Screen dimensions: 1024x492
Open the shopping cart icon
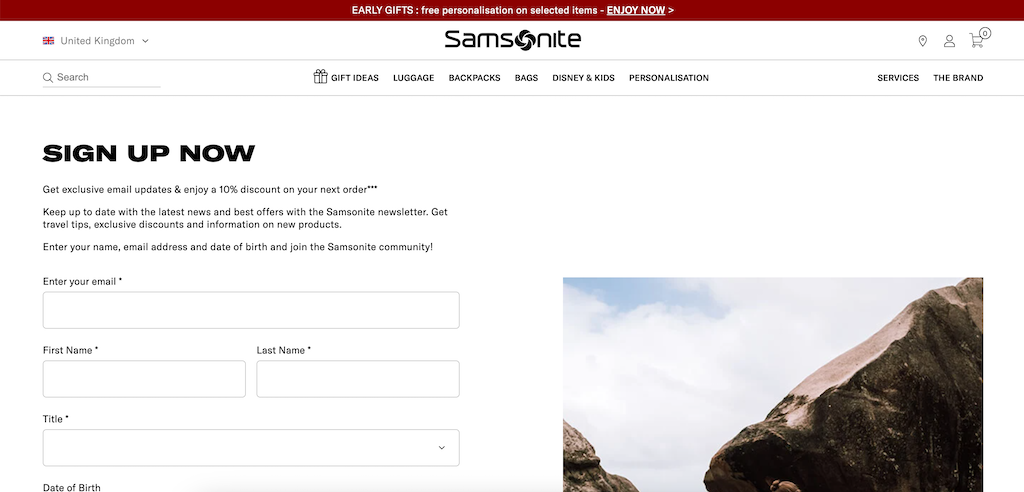coord(979,39)
